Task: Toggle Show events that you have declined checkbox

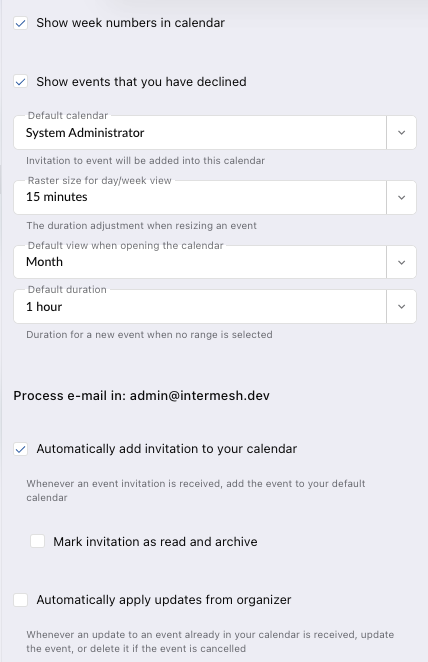Action: [x=21, y=81]
